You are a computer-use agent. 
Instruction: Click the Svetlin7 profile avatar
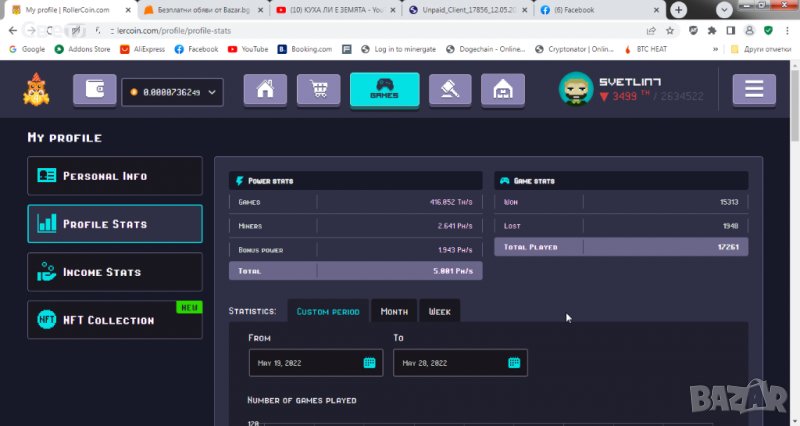[x=575, y=90]
